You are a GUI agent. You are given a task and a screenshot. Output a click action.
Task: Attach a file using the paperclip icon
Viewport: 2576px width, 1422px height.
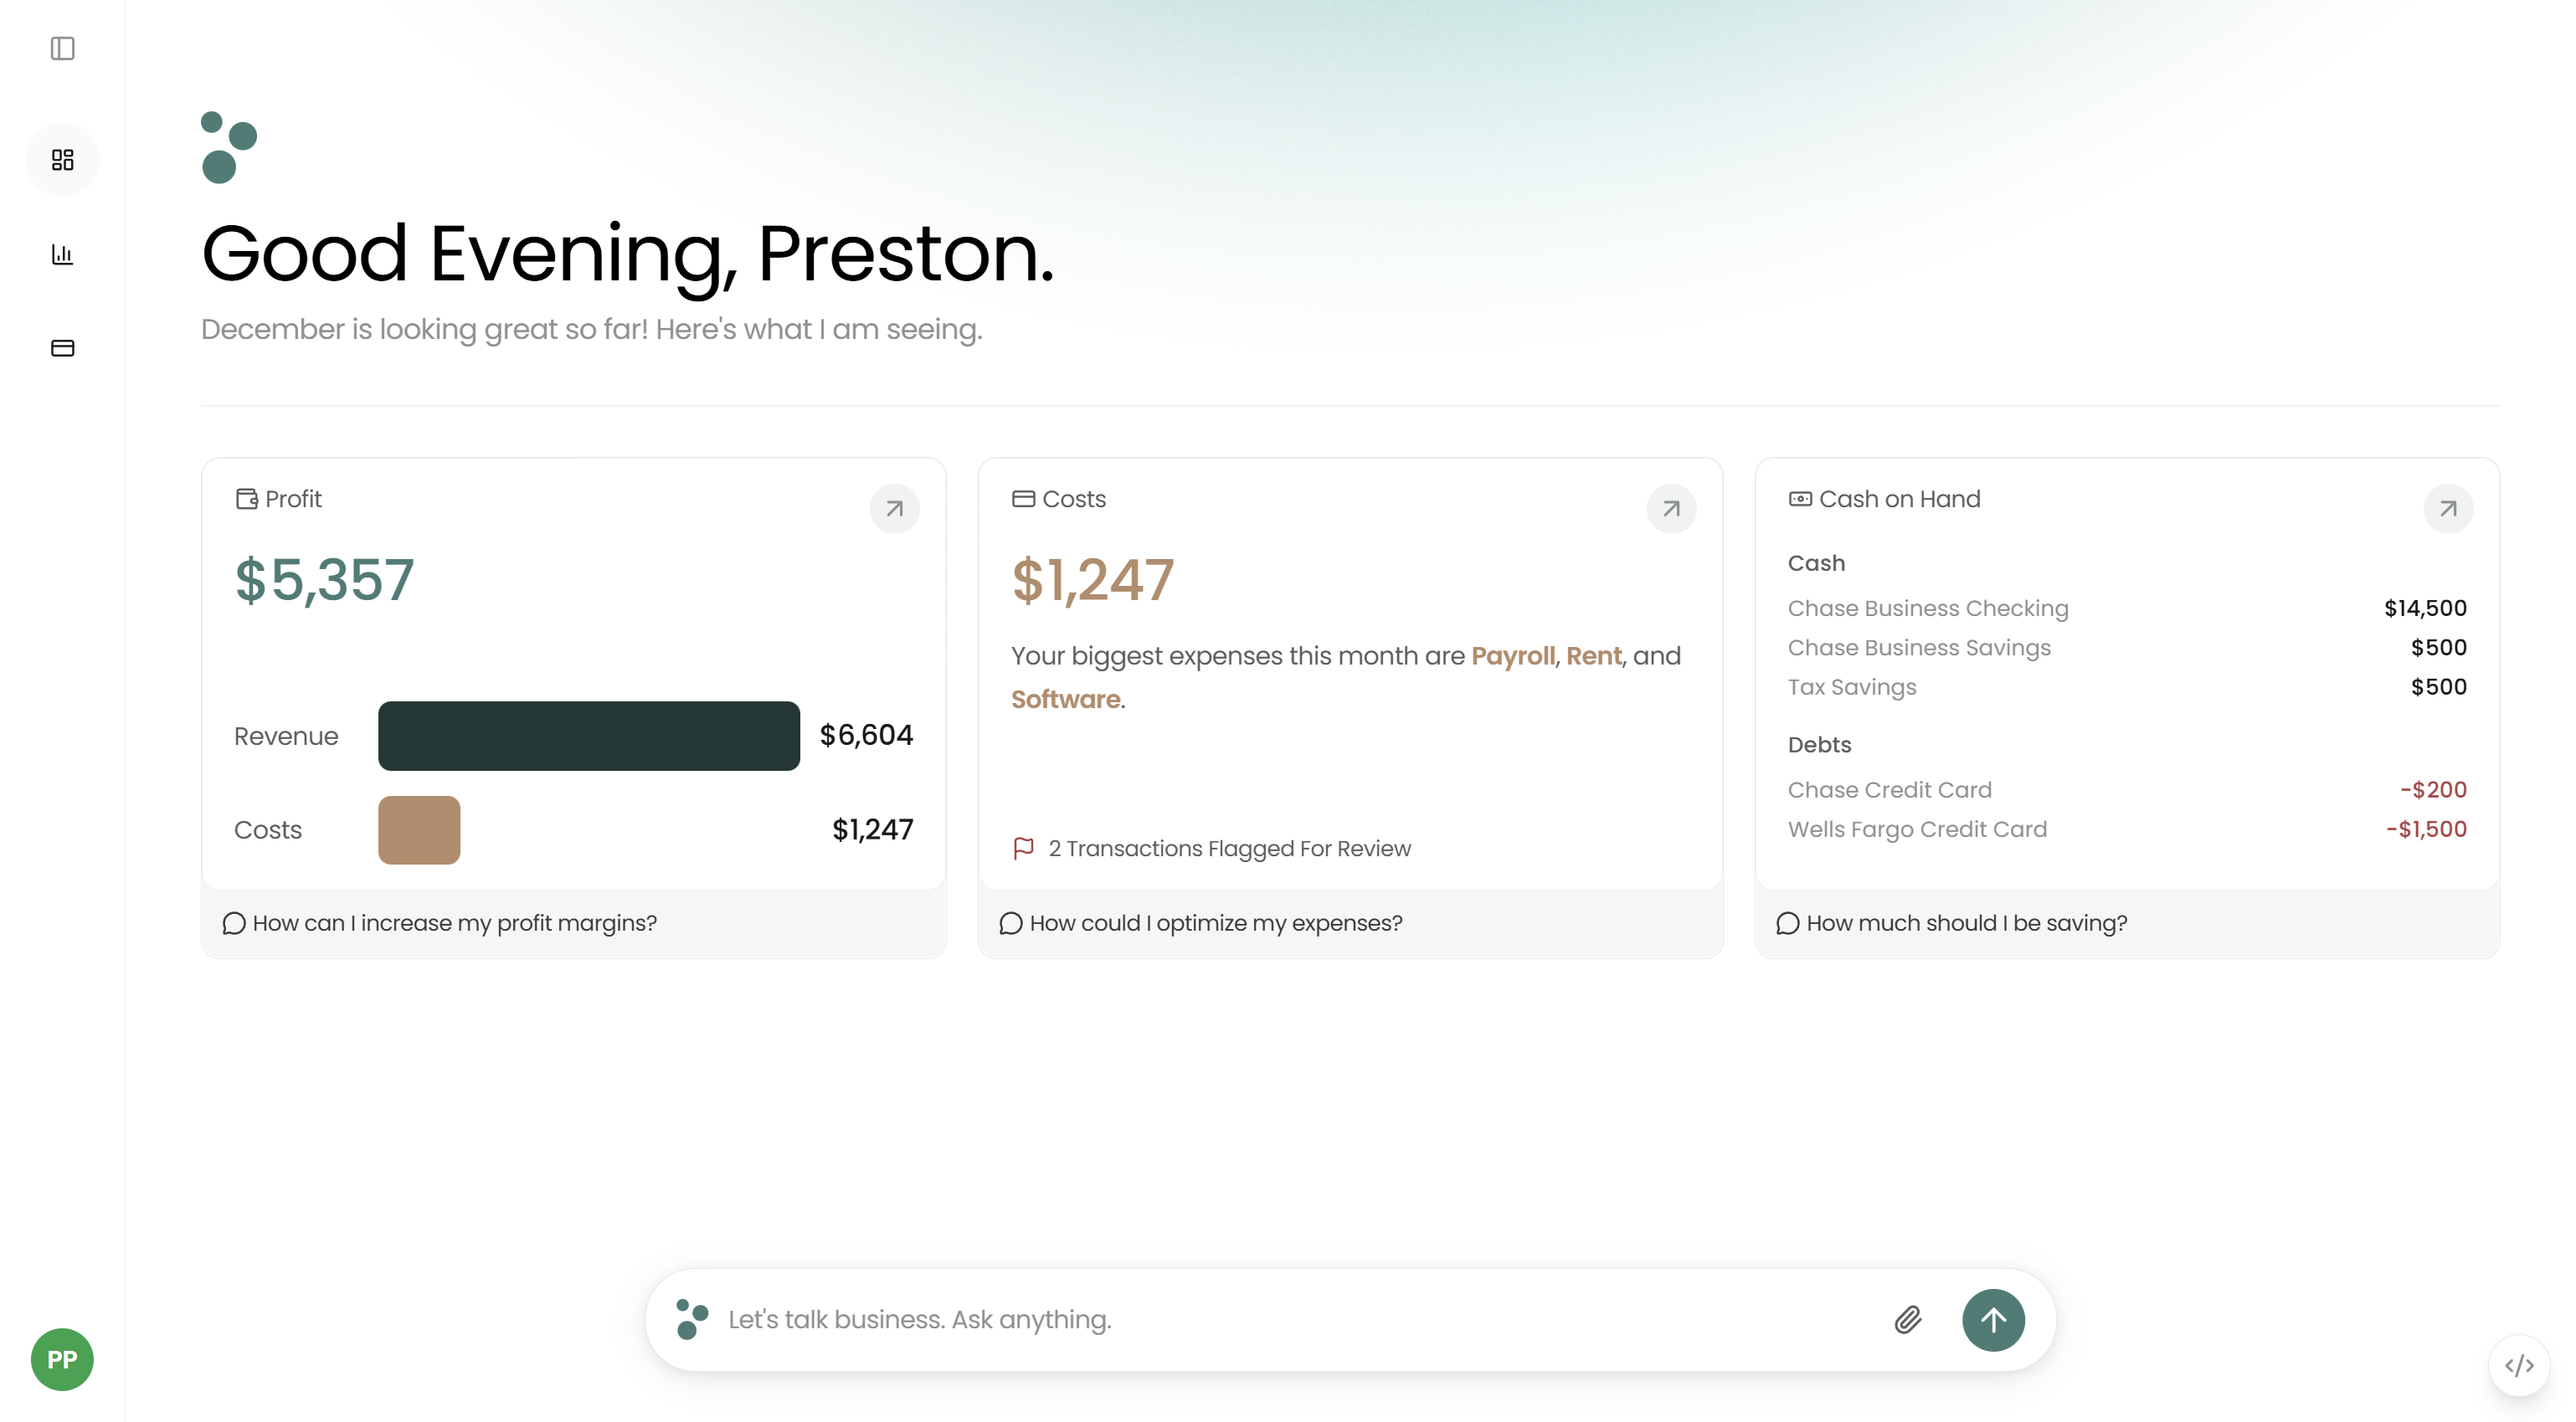coord(1906,1319)
